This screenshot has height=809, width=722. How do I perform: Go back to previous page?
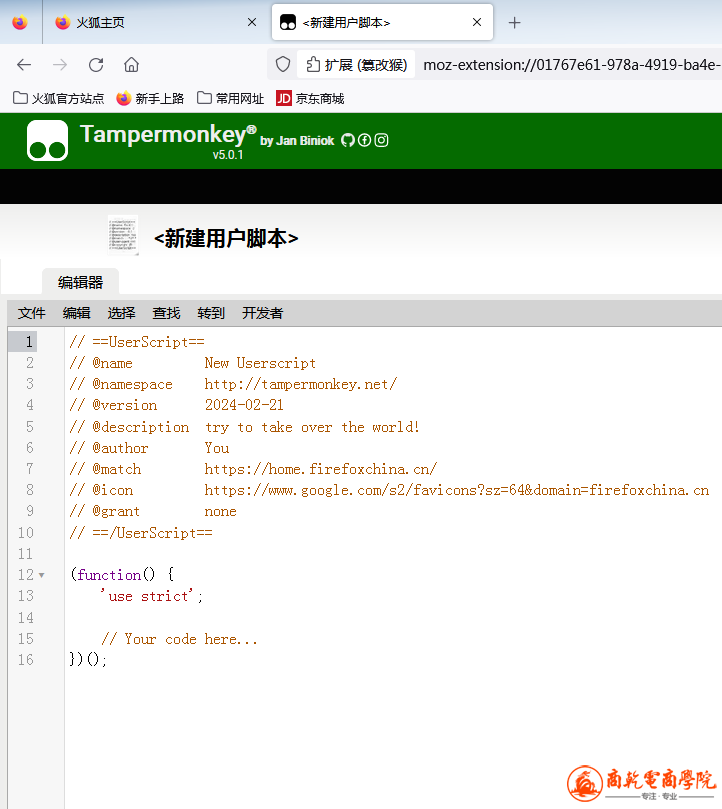click(x=24, y=64)
